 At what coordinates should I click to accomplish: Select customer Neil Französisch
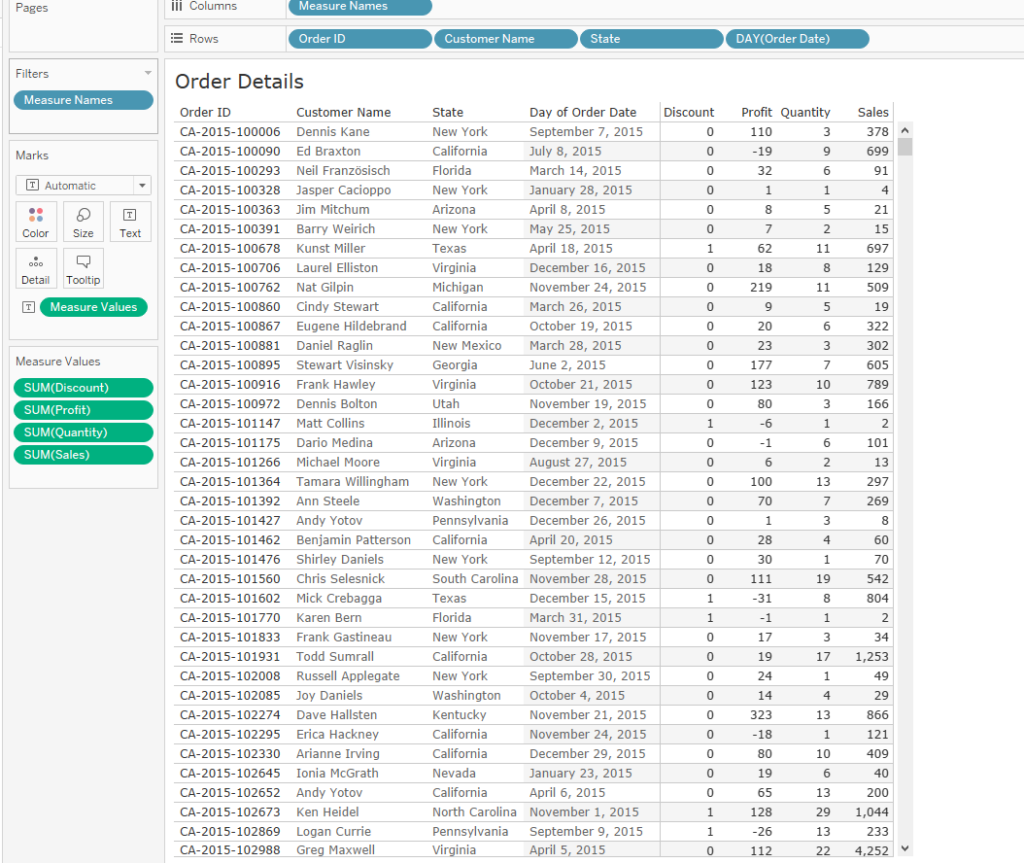click(343, 171)
